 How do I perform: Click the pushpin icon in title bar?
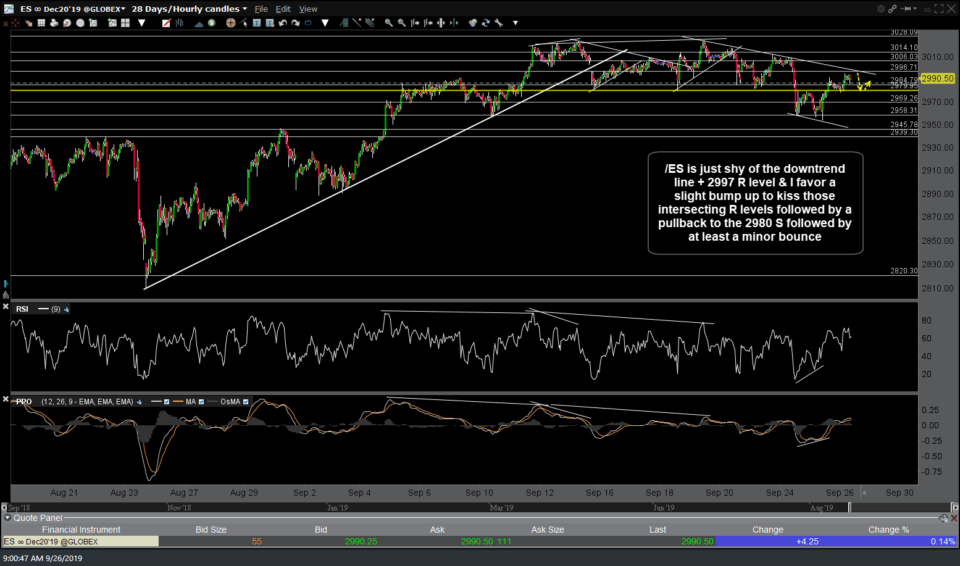[906, 9]
